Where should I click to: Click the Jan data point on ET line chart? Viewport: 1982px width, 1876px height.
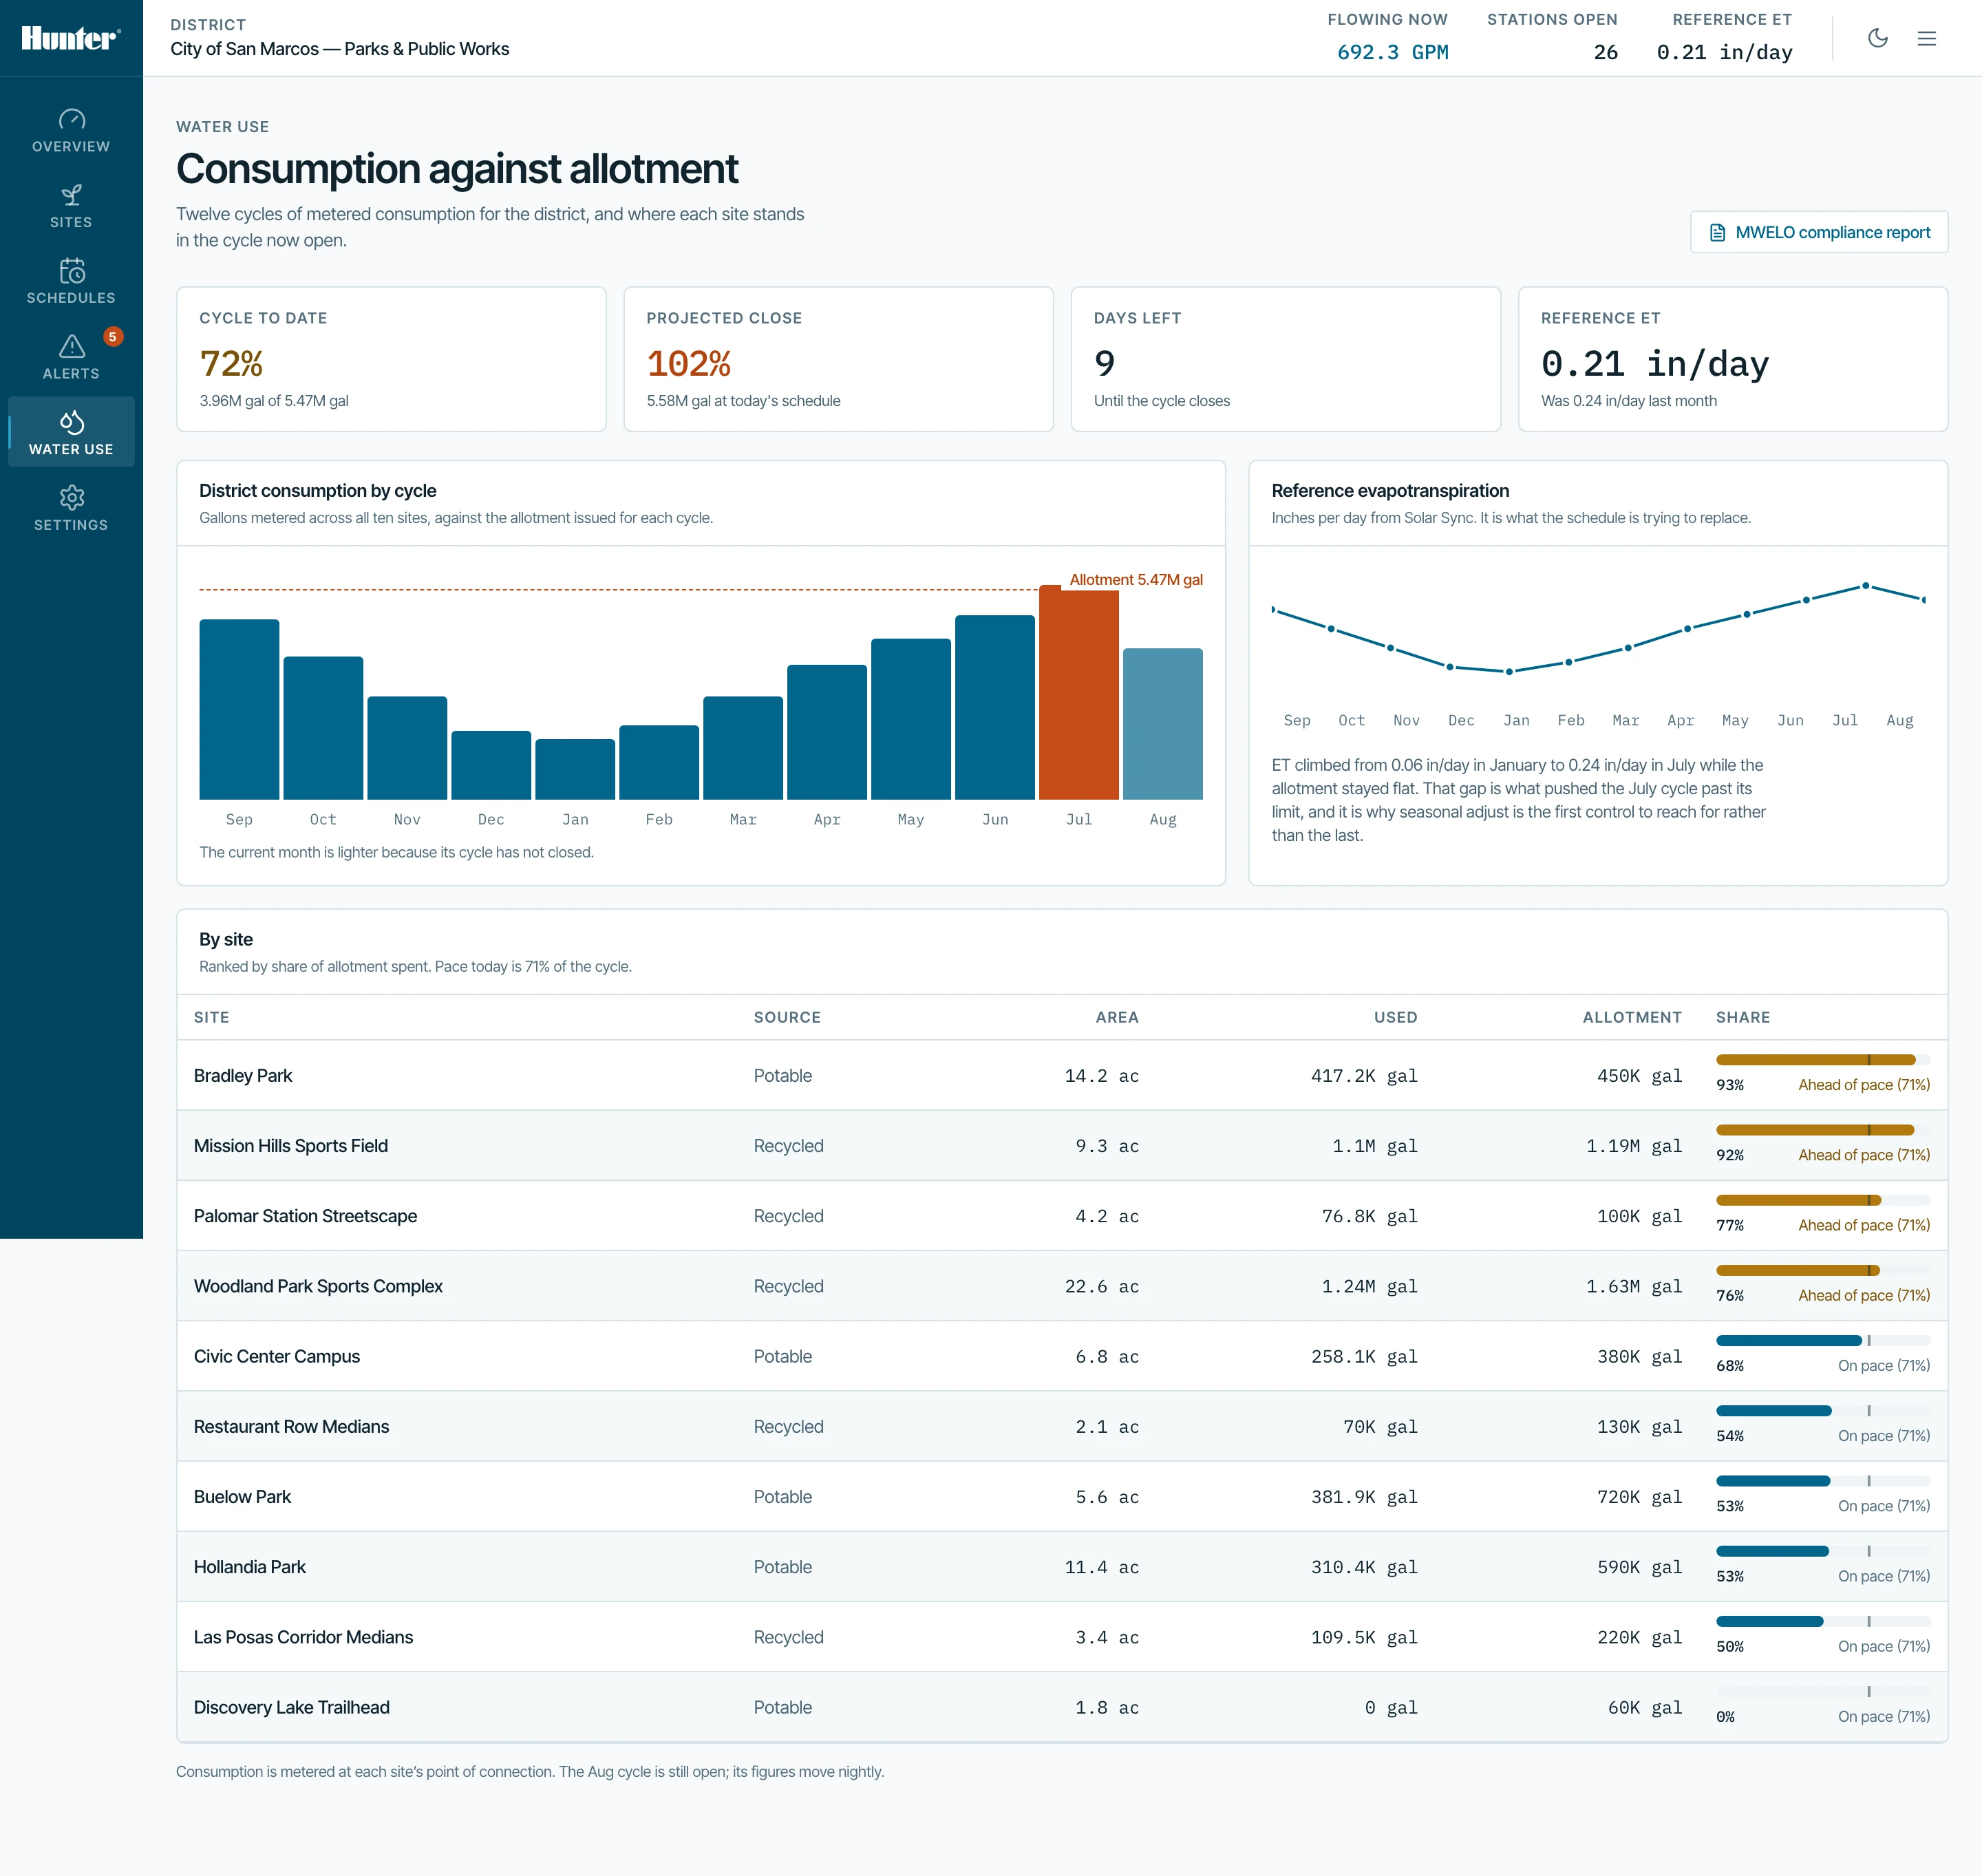[x=1509, y=672]
